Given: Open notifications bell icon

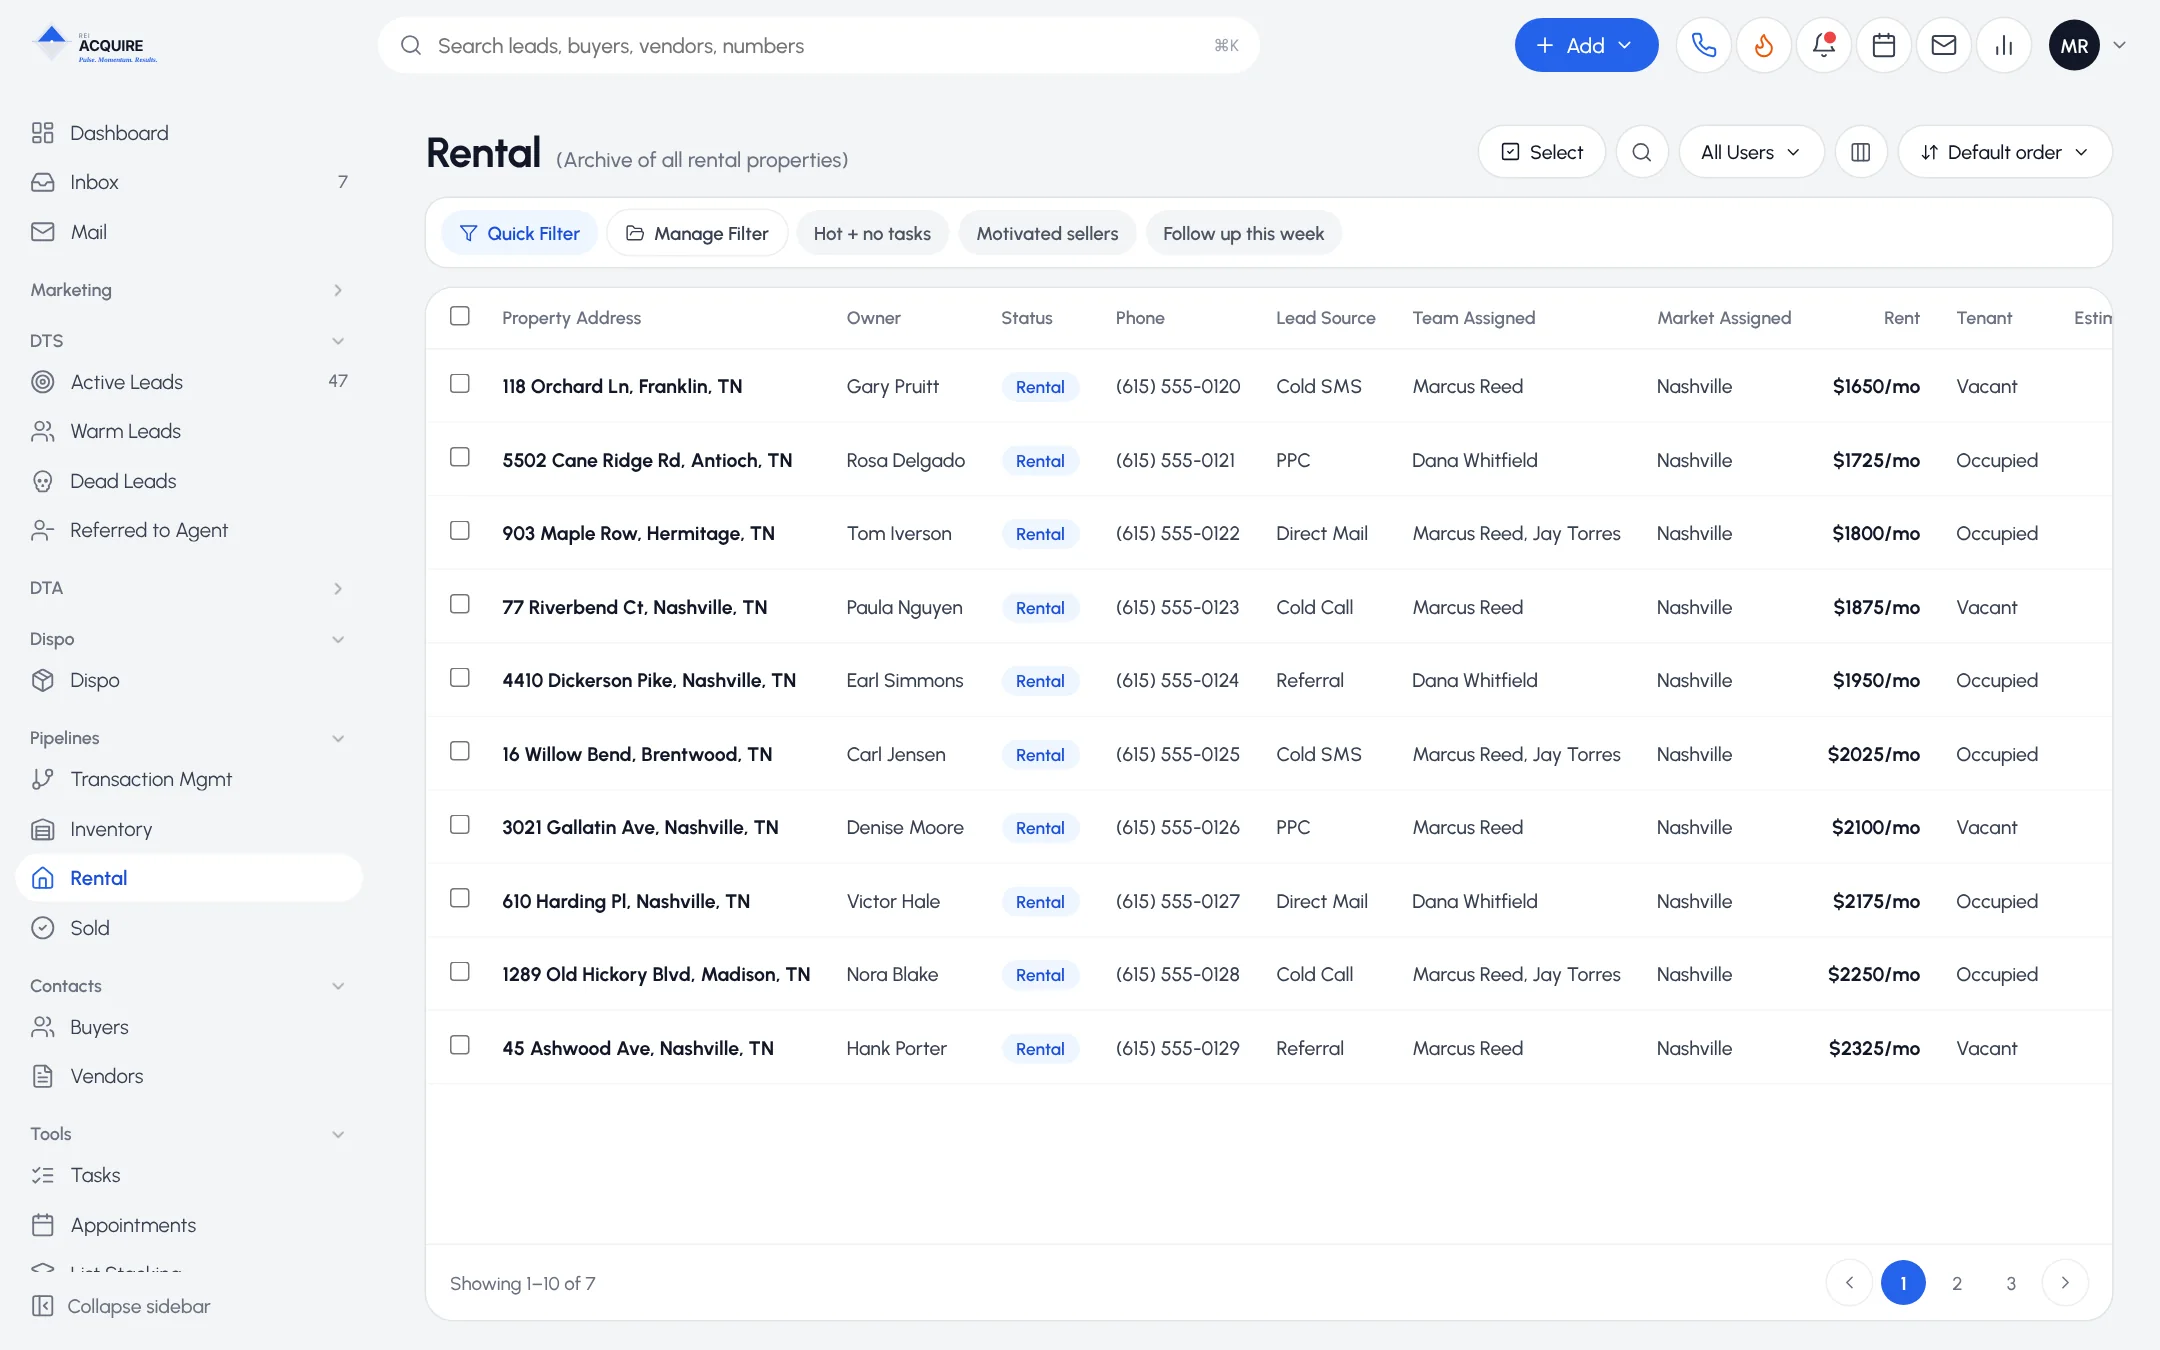Looking at the screenshot, I should point(1823,45).
